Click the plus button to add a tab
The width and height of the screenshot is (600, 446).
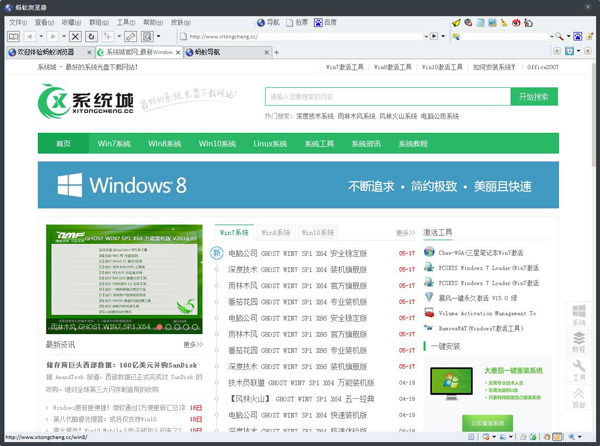click(x=276, y=52)
